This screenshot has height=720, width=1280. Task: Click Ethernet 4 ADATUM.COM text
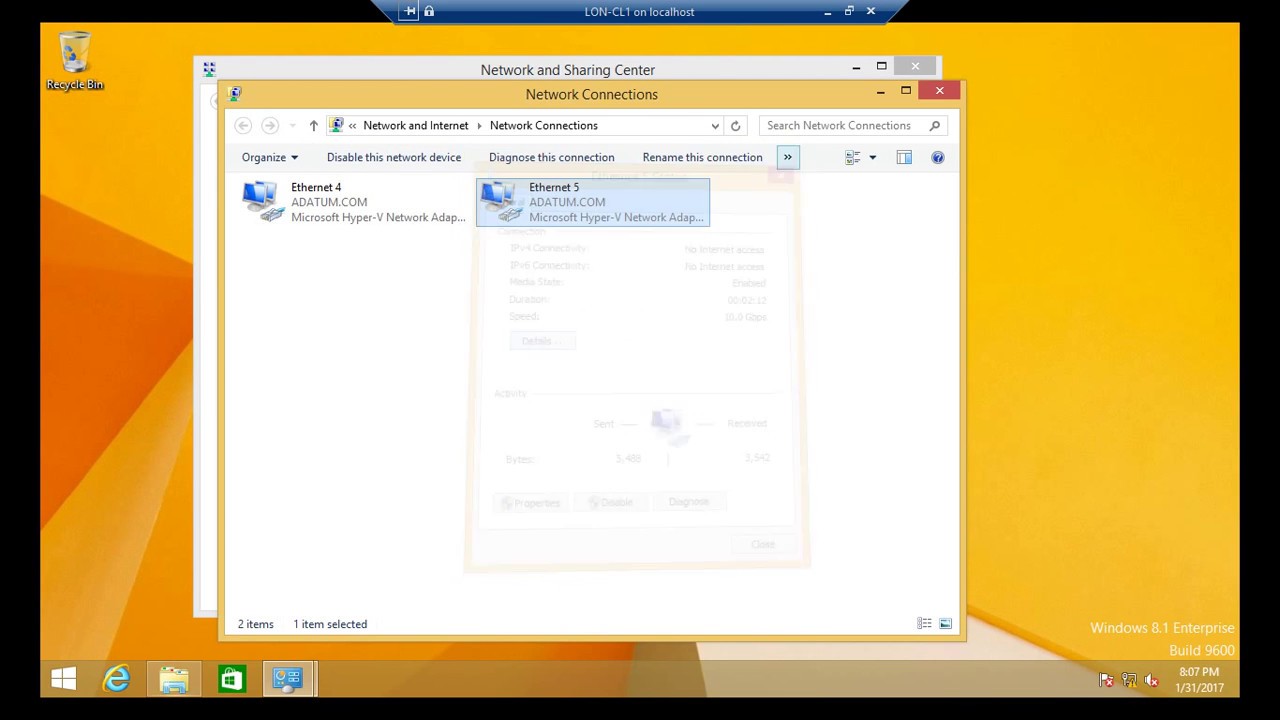329,202
